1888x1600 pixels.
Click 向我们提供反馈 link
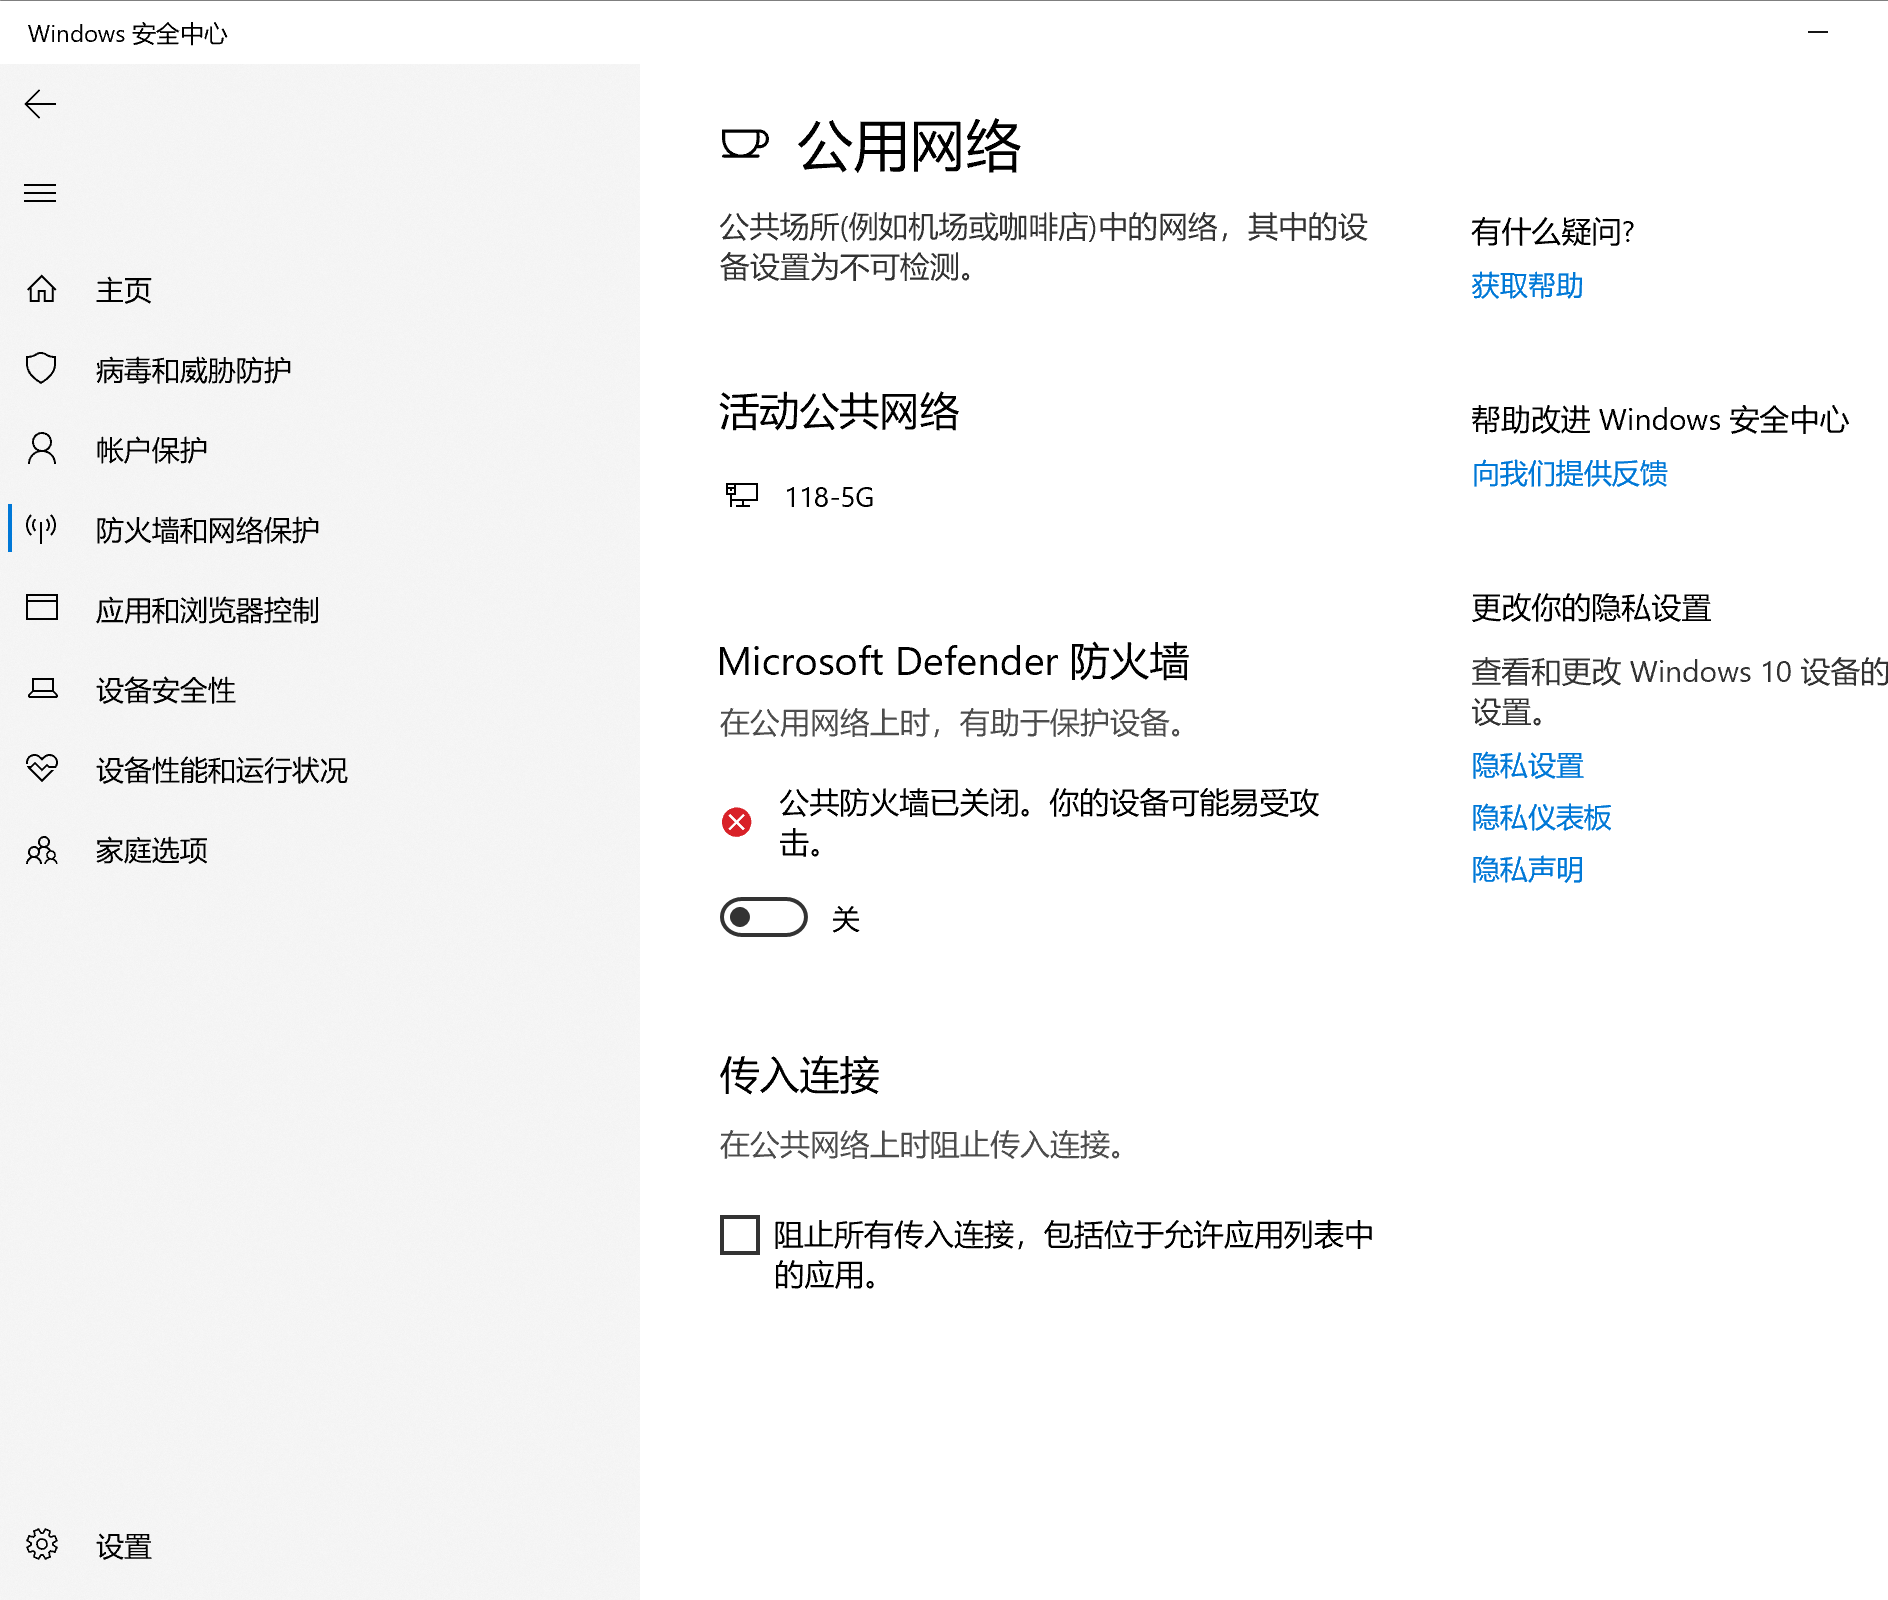[x=1570, y=474]
